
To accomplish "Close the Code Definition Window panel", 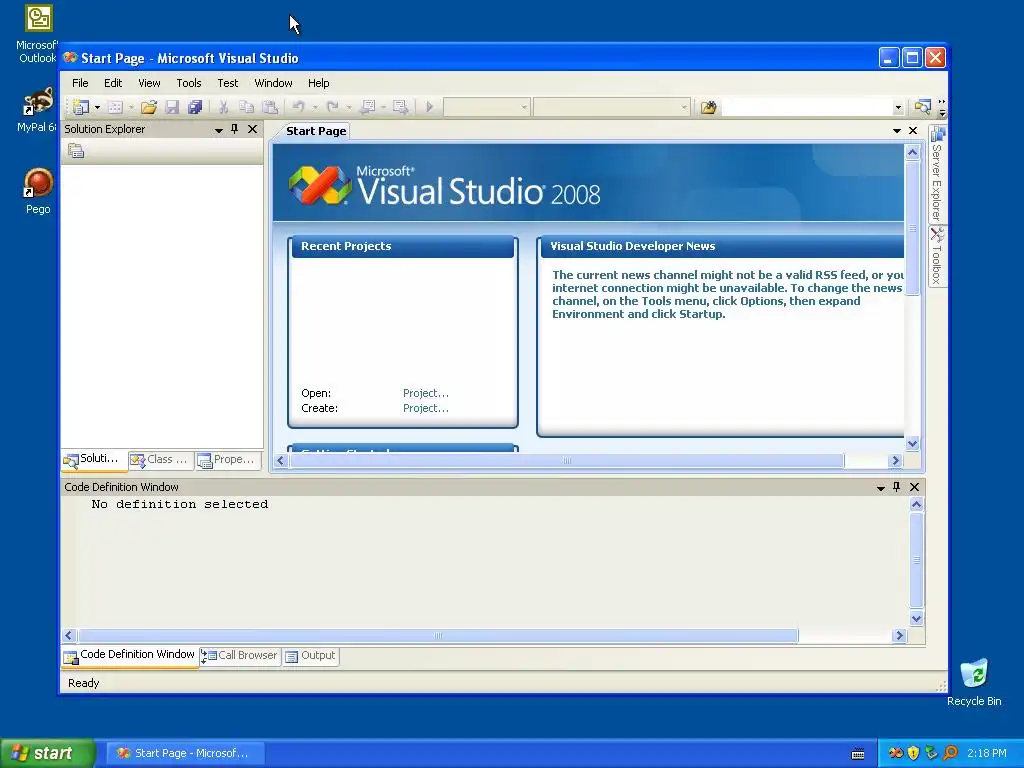I will click(x=914, y=487).
